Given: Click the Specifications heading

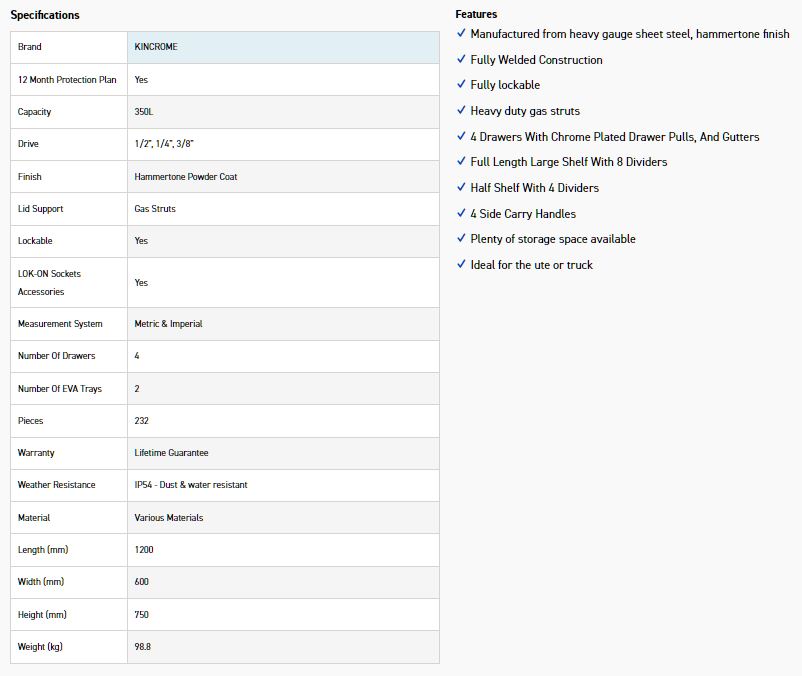Looking at the screenshot, I should coord(45,15).
